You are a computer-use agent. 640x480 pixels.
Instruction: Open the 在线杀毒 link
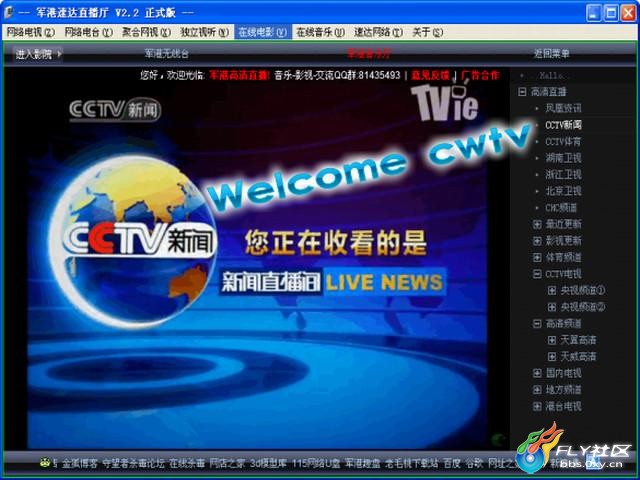tap(187, 463)
